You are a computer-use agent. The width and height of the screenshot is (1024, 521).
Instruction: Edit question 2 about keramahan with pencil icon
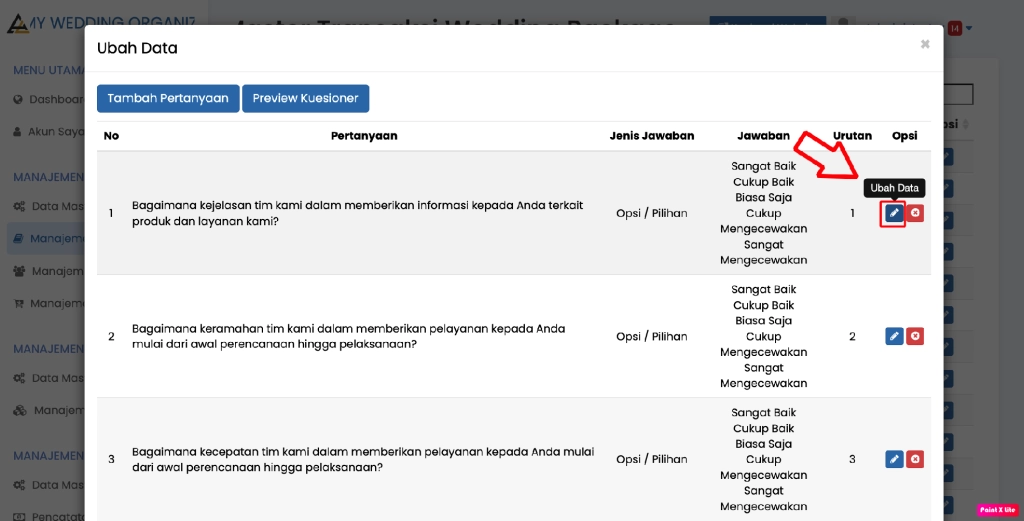[894, 336]
